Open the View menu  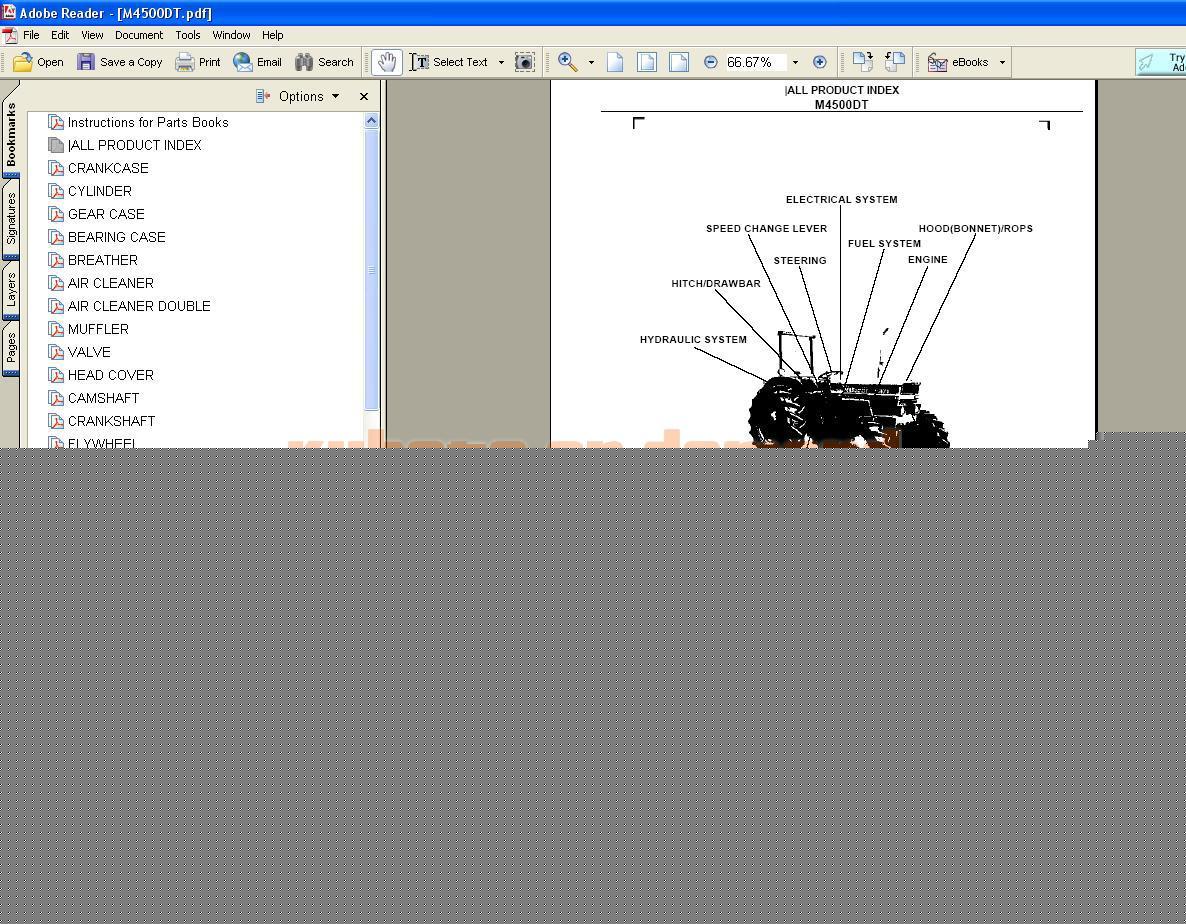coord(92,35)
